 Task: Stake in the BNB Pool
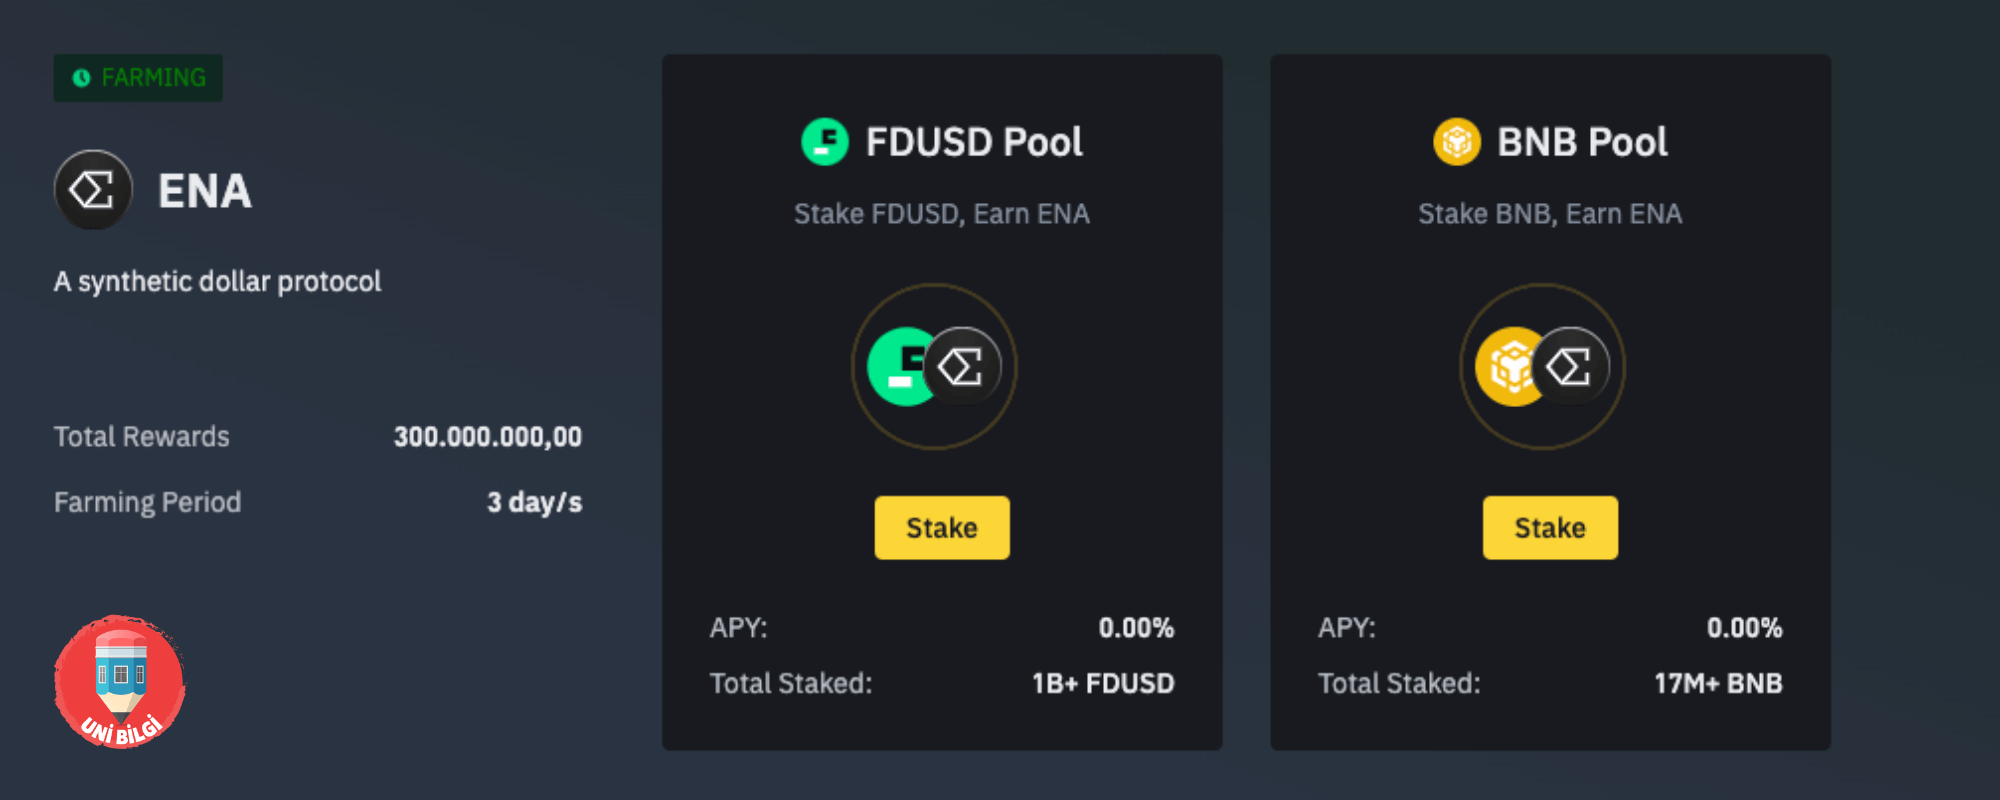click(1550, 527)
